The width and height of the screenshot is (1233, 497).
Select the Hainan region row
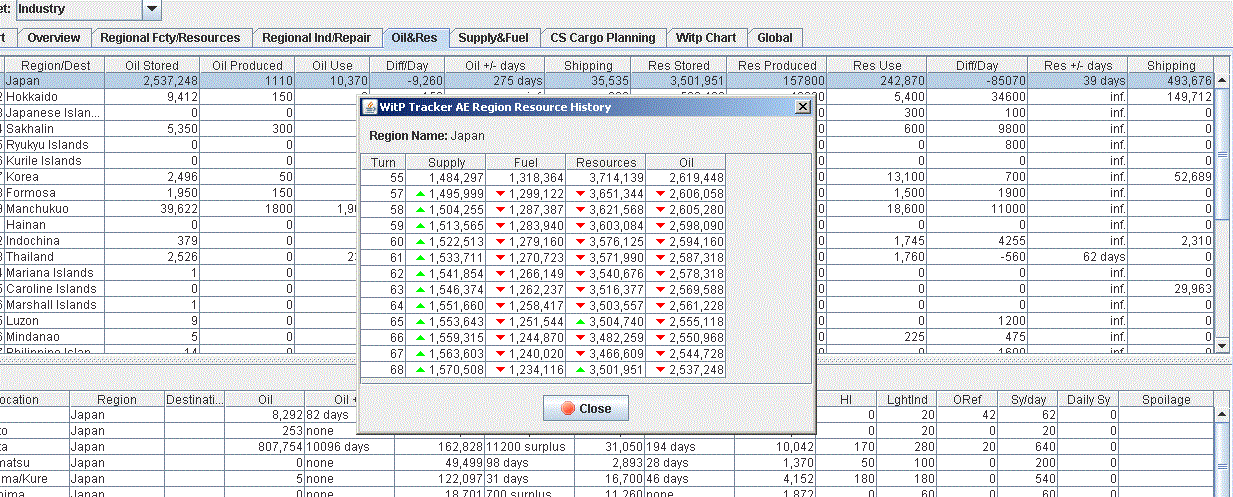(608, 225)
